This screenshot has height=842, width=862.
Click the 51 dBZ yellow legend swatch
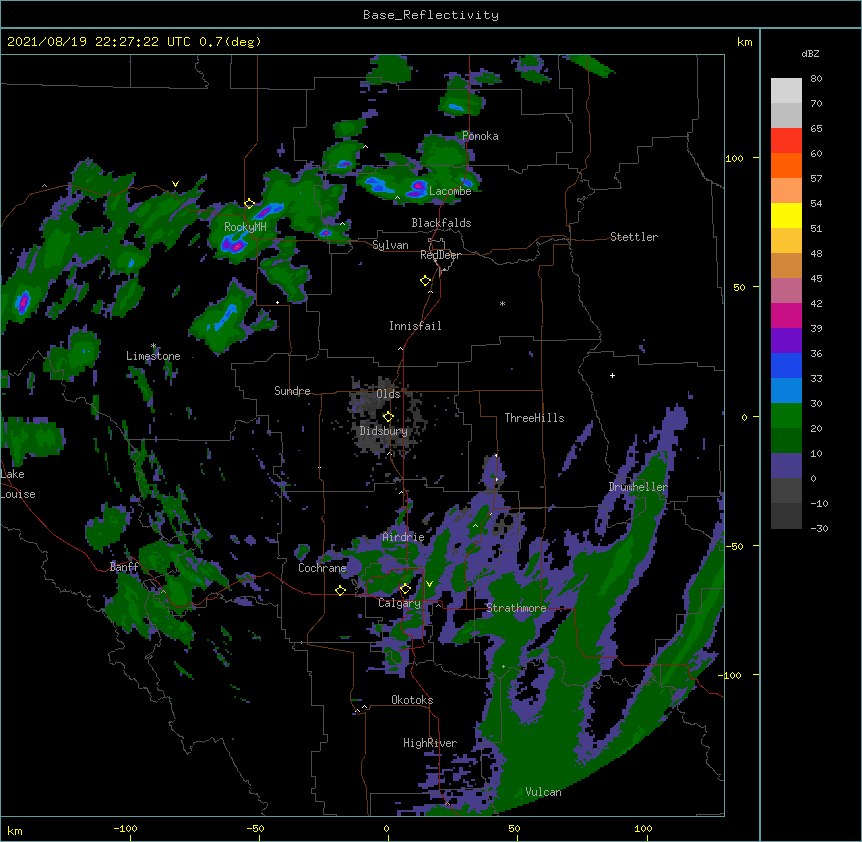(786, 215)
